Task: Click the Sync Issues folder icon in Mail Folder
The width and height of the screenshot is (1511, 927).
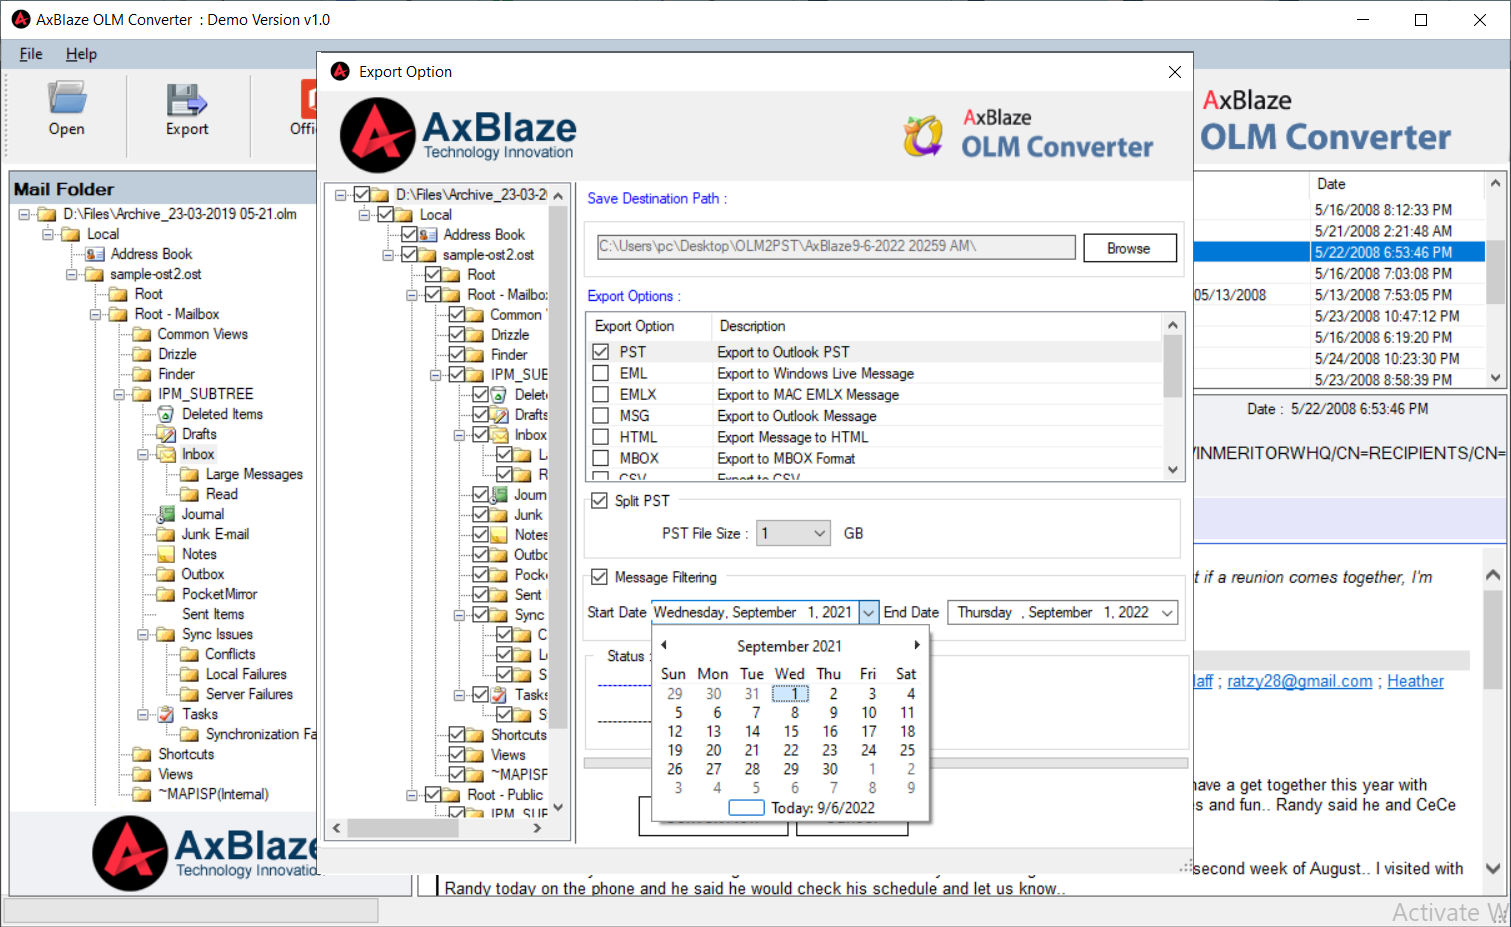Action: (166, 634)
